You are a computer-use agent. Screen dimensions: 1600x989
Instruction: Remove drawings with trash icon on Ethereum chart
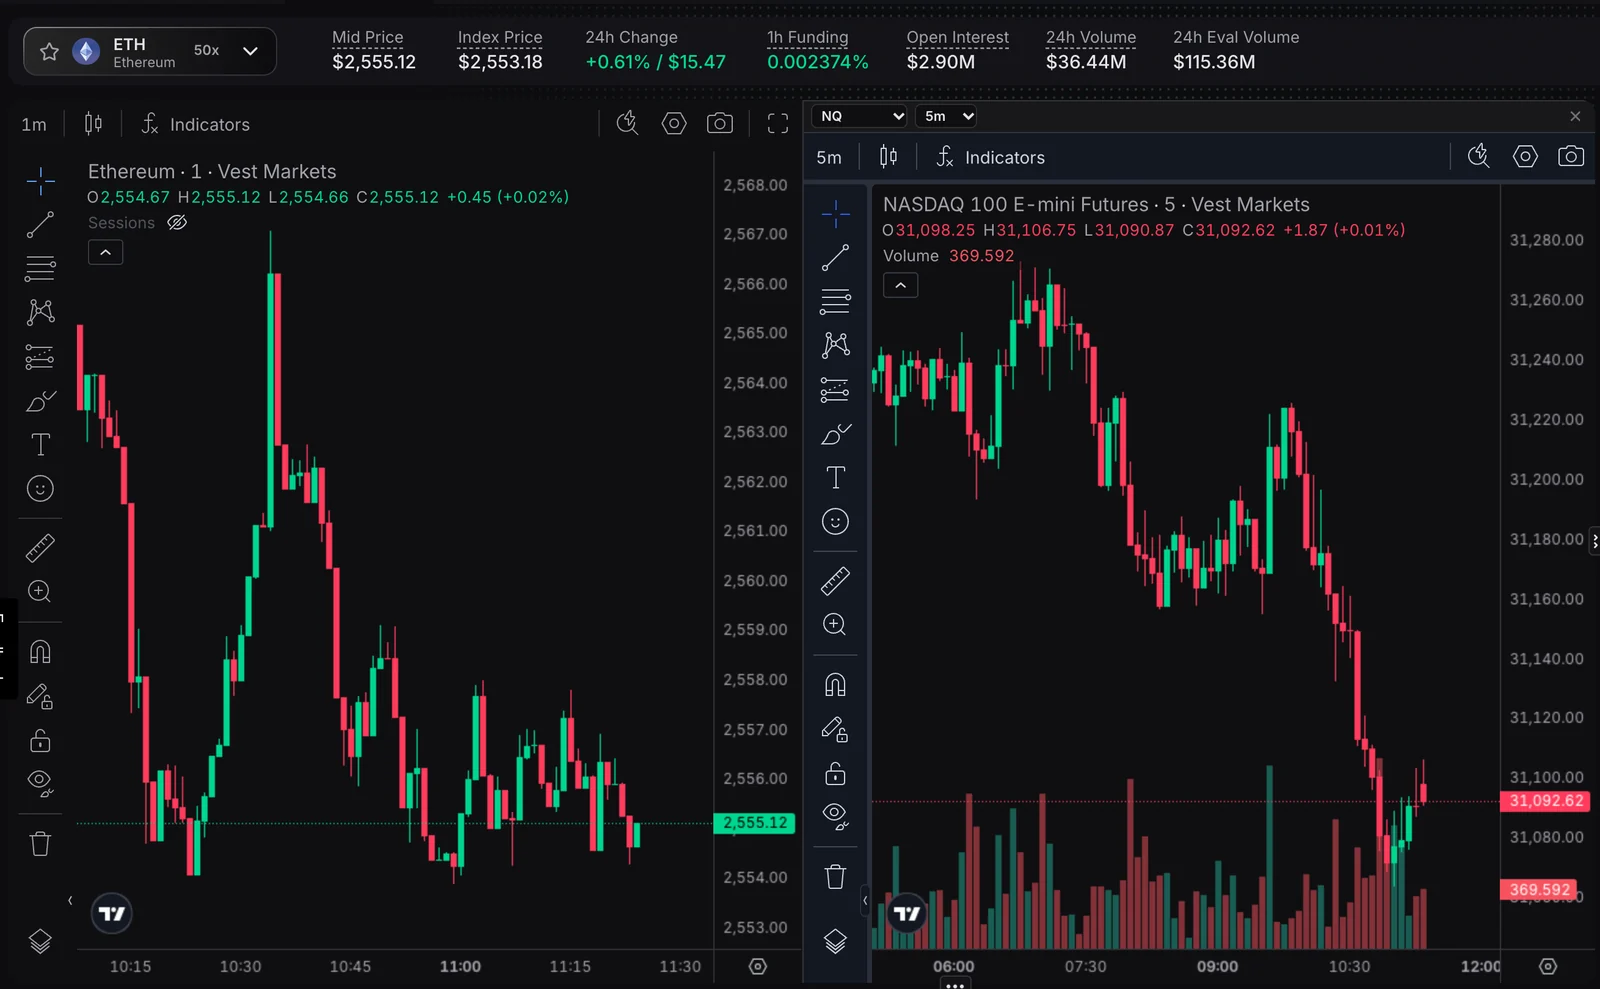(40, 844)
